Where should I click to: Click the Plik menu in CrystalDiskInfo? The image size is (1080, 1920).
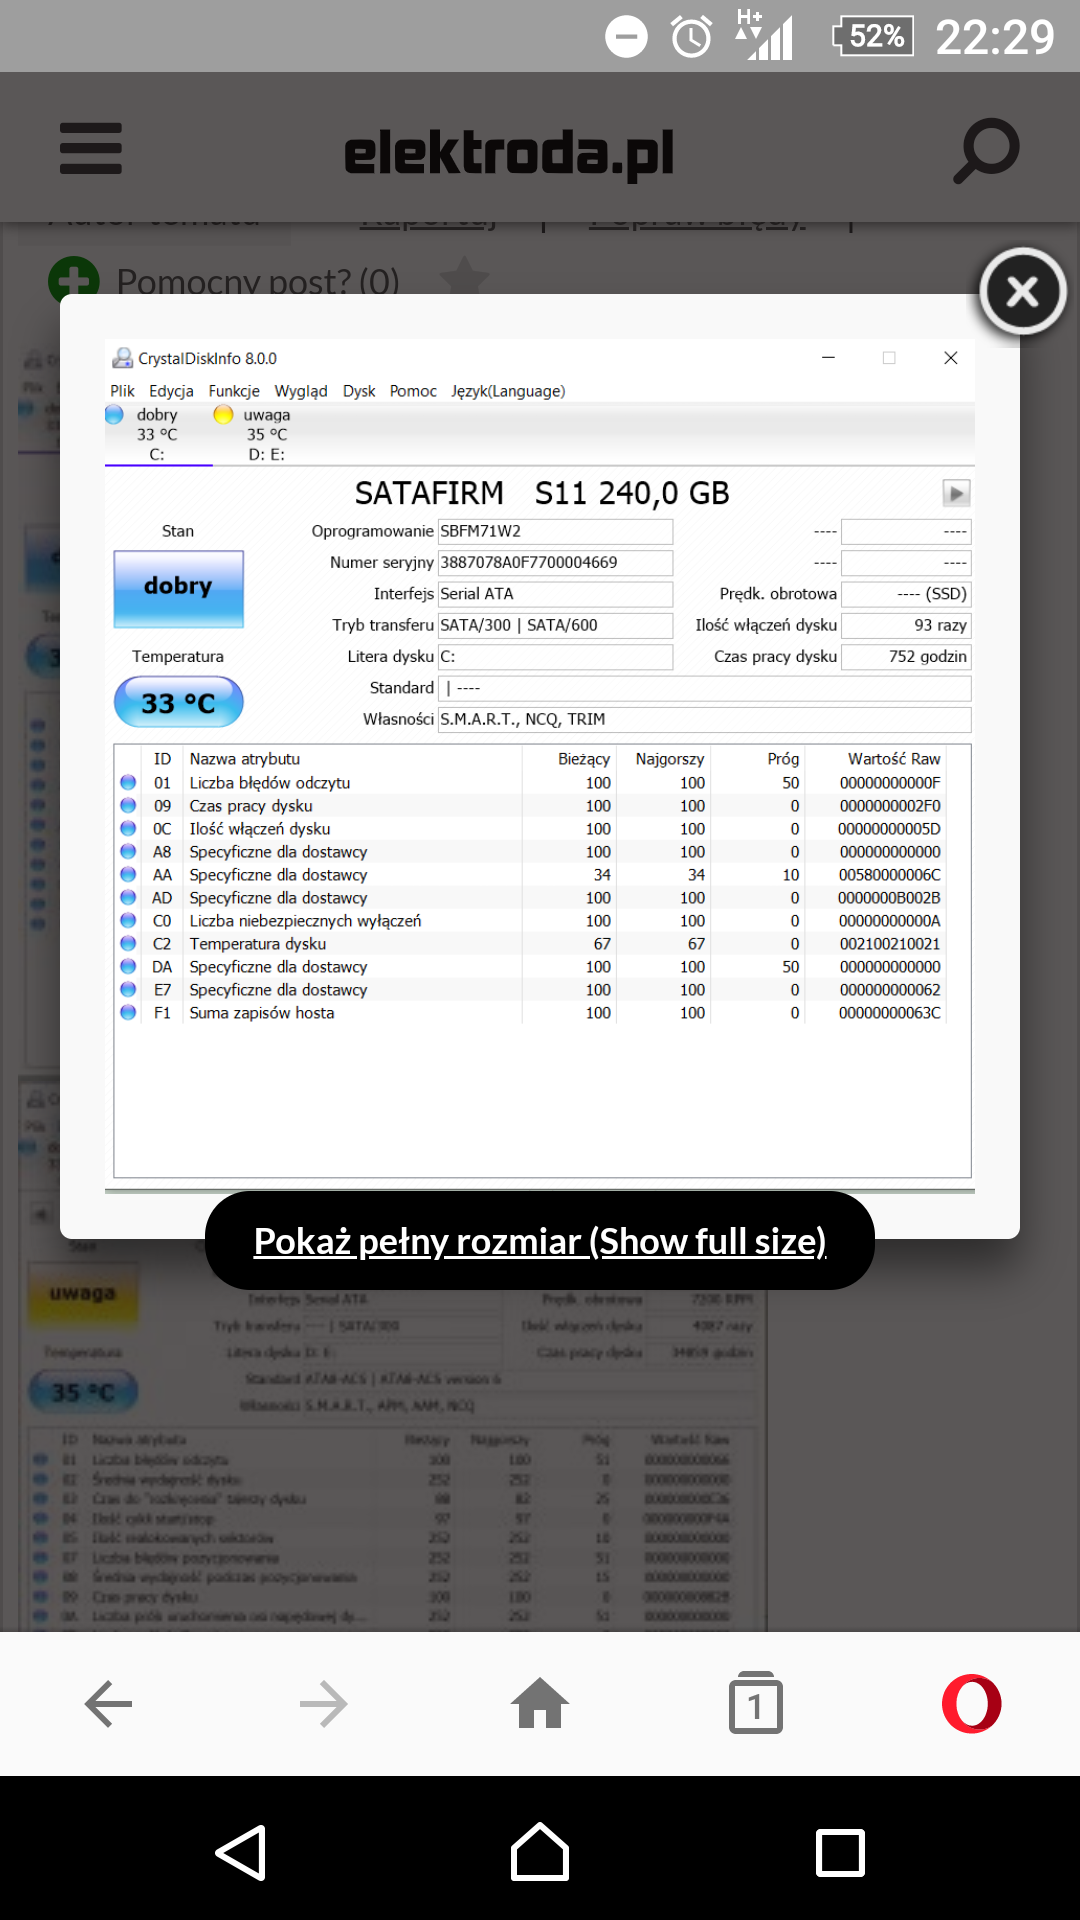[x=122, y=391]
